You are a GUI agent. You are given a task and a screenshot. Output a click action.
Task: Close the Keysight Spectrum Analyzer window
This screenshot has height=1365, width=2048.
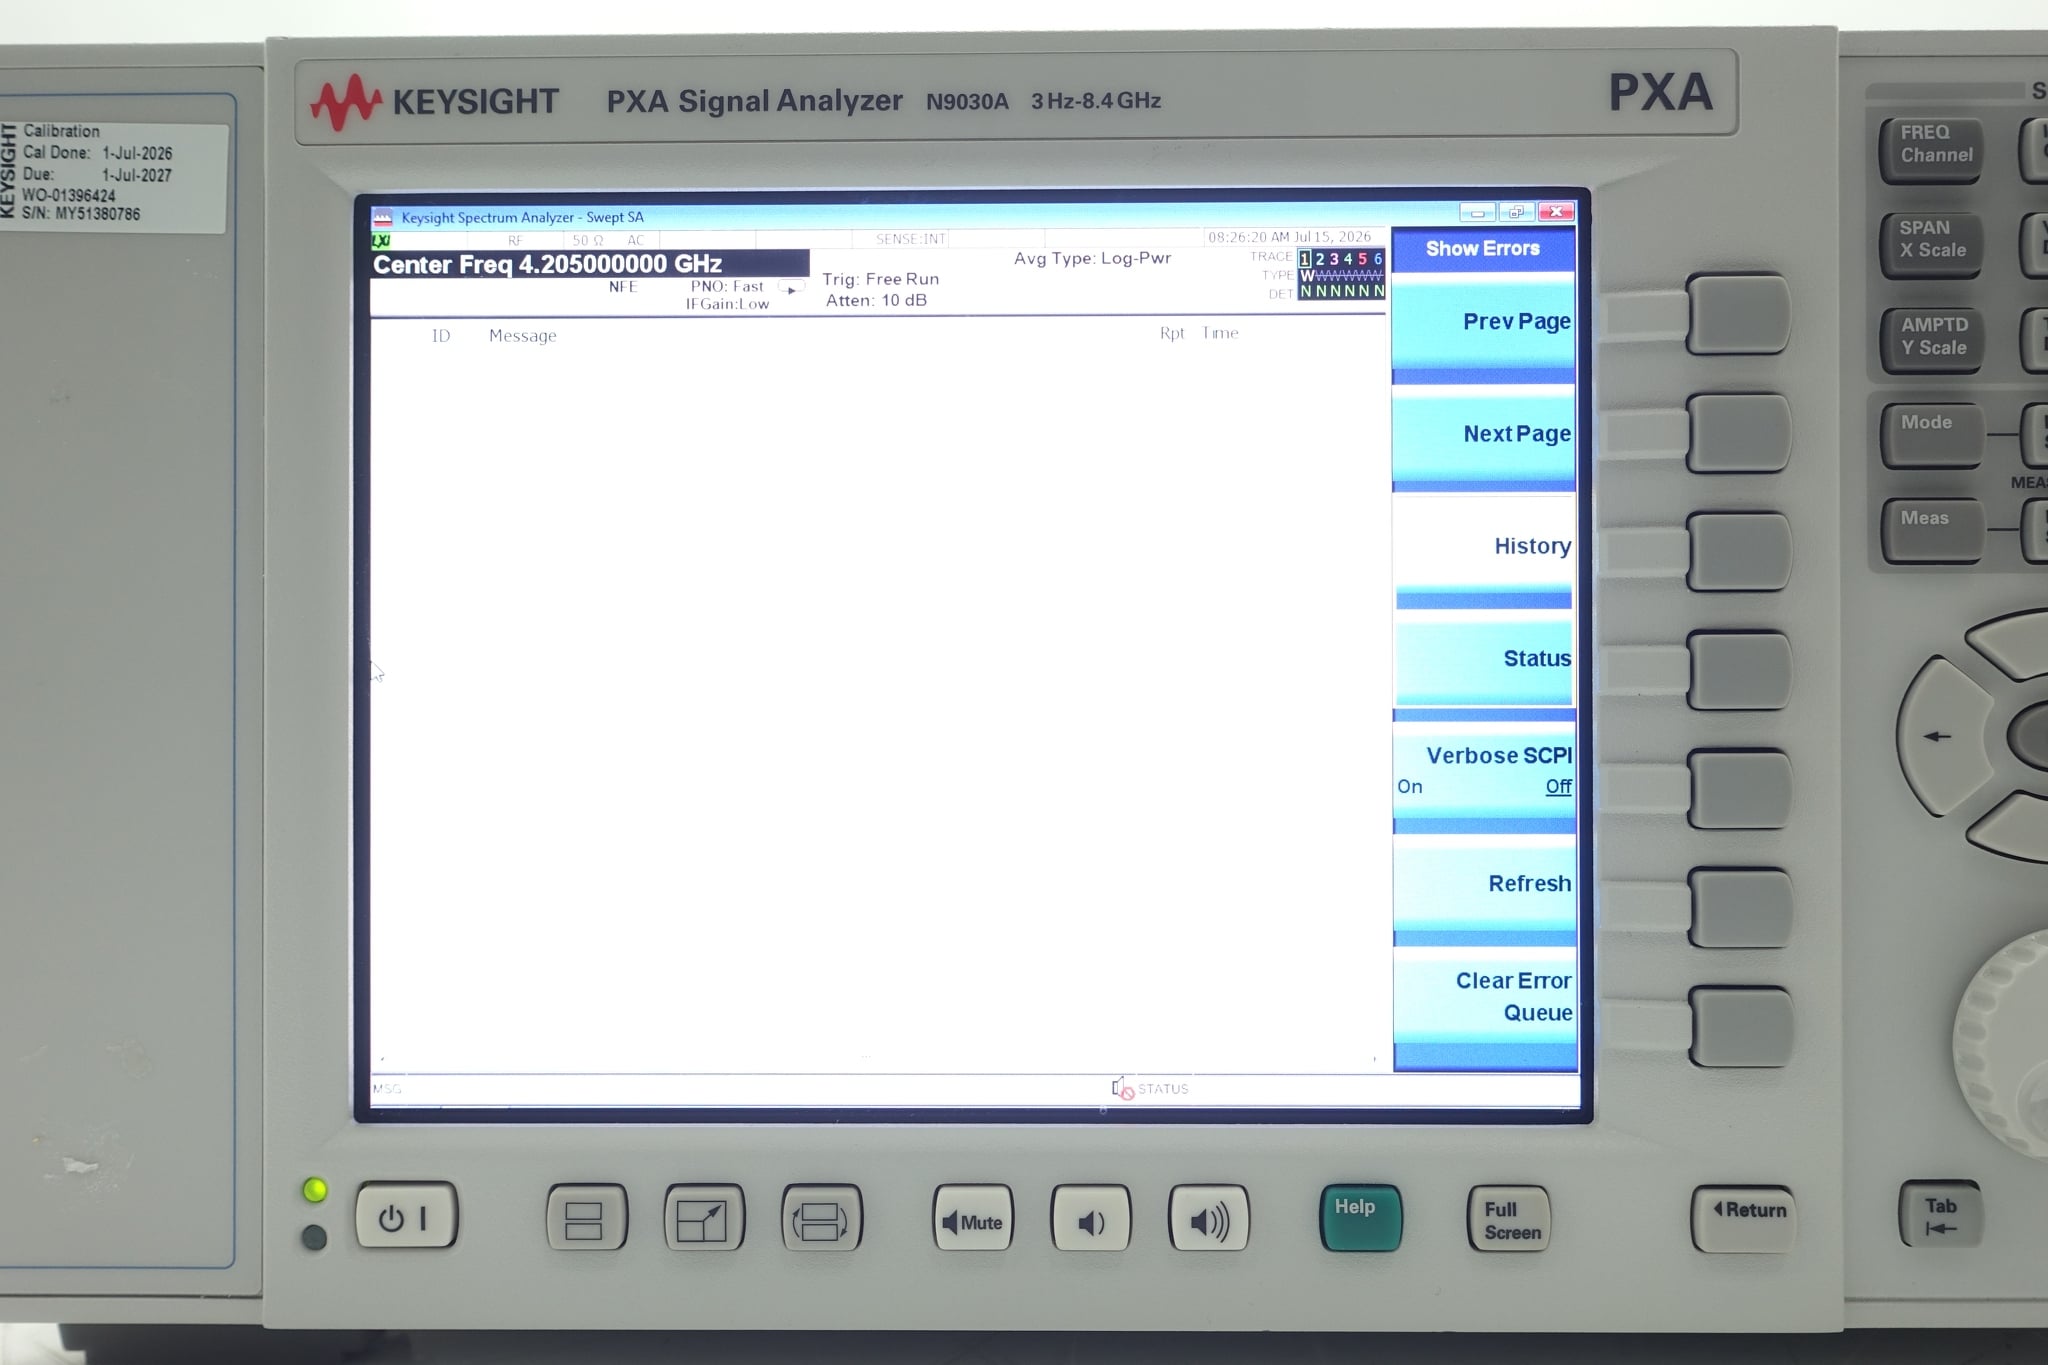1556,212
